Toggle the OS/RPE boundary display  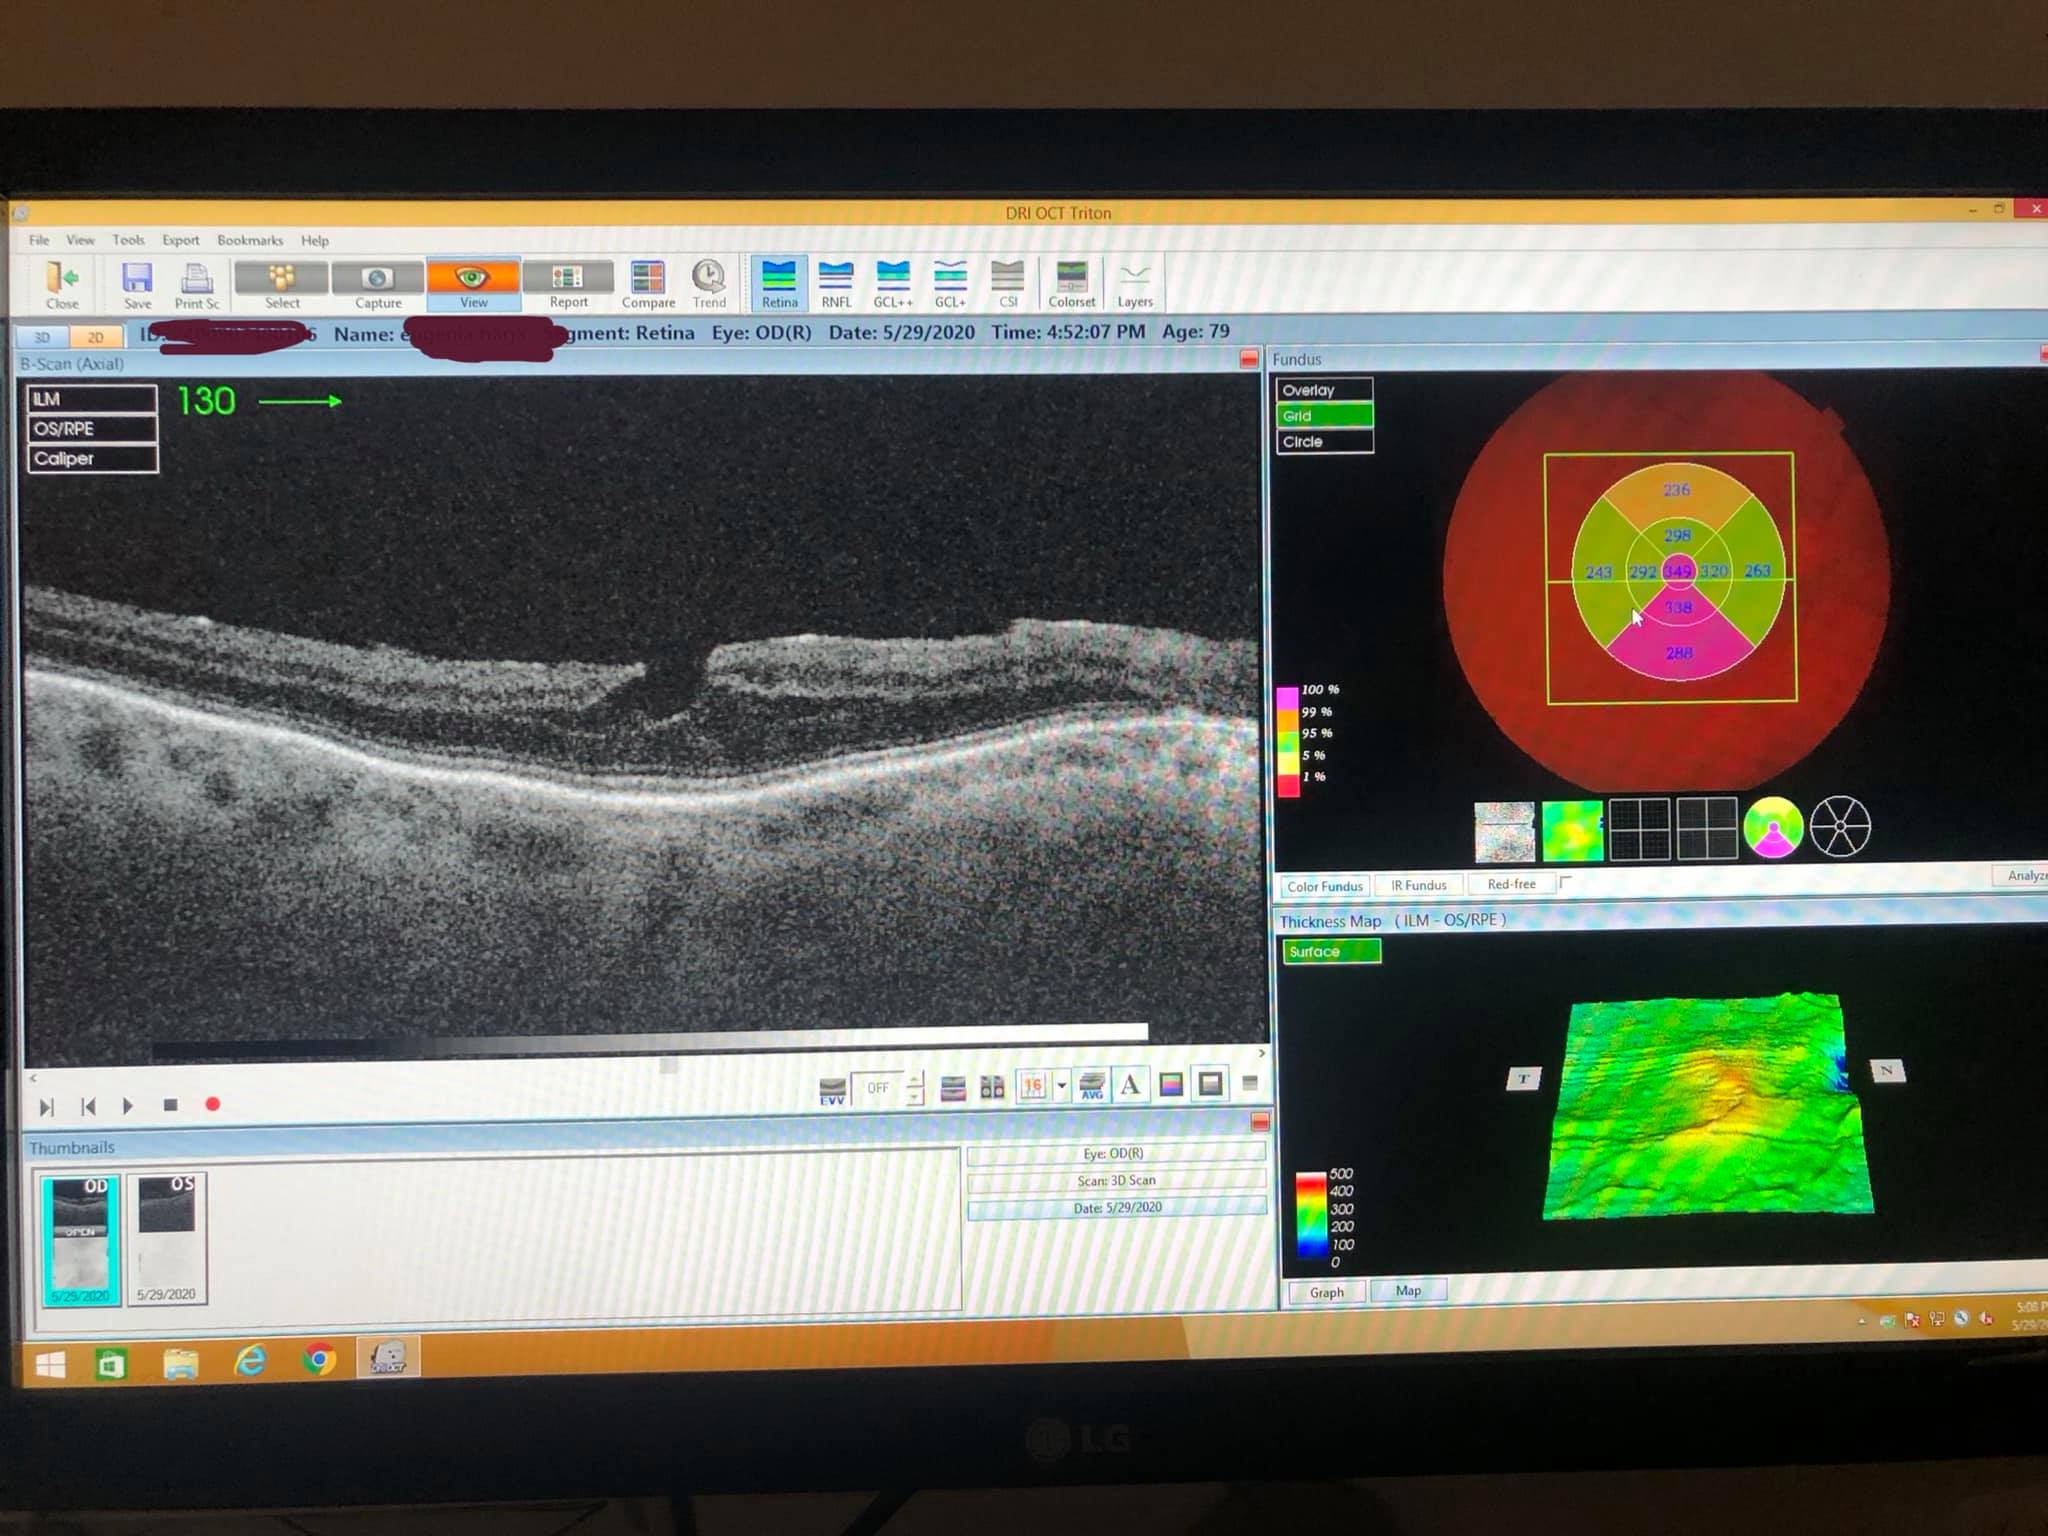[92, 429]
